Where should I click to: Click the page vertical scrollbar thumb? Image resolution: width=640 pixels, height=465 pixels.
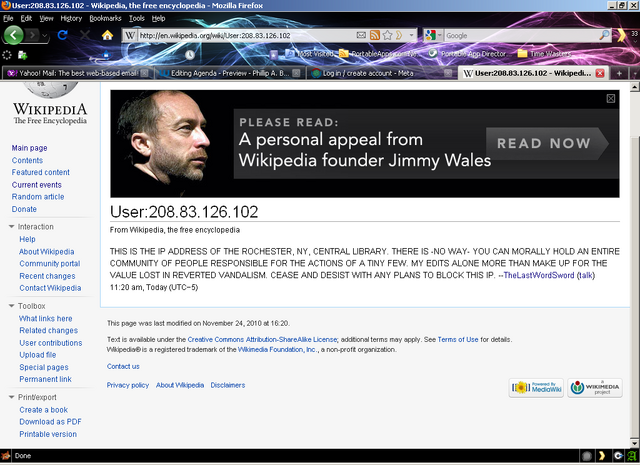635,286
